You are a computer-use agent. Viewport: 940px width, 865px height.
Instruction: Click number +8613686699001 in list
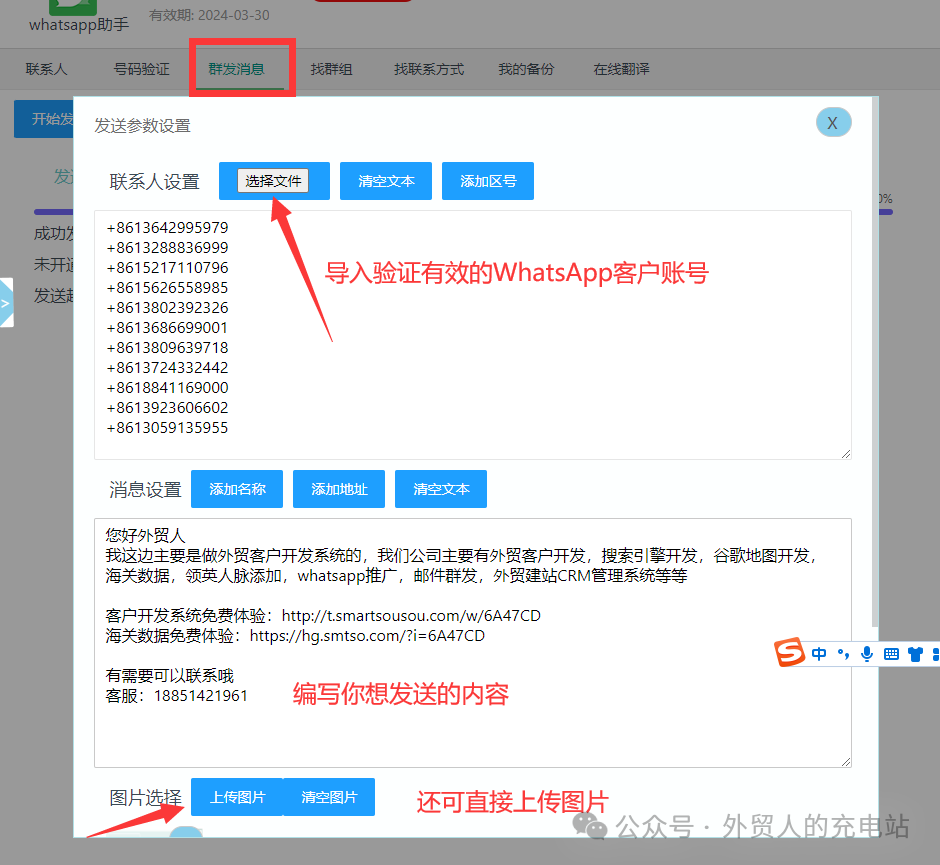[167, 328]
